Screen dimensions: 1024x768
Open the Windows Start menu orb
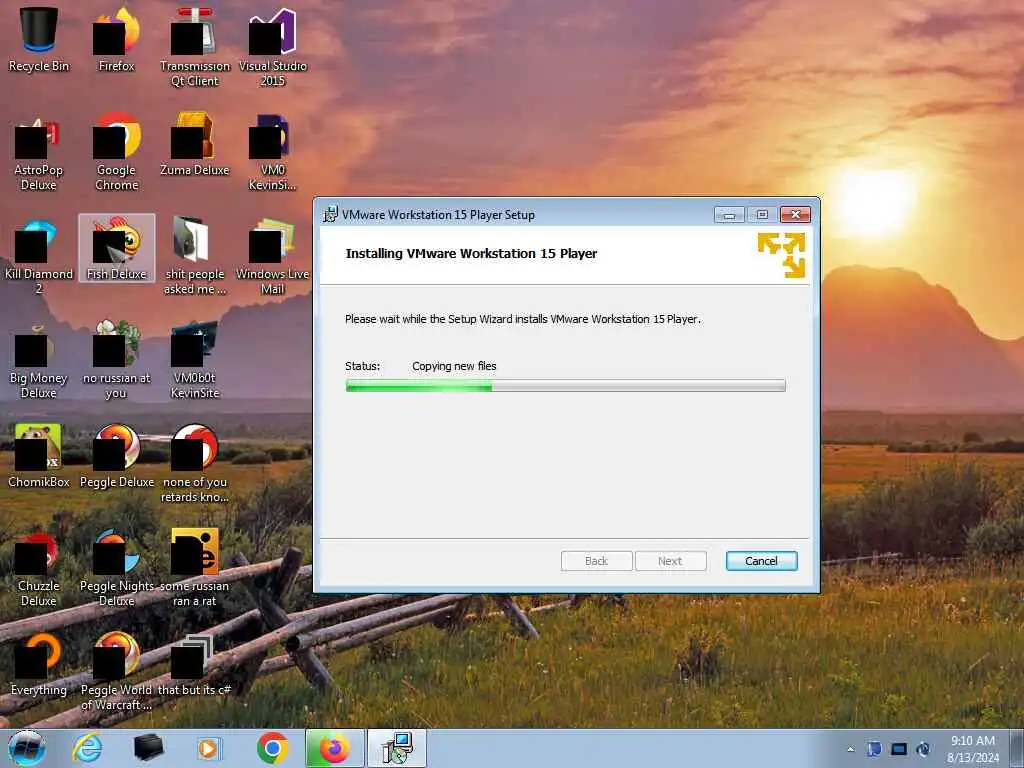[27, 748]
